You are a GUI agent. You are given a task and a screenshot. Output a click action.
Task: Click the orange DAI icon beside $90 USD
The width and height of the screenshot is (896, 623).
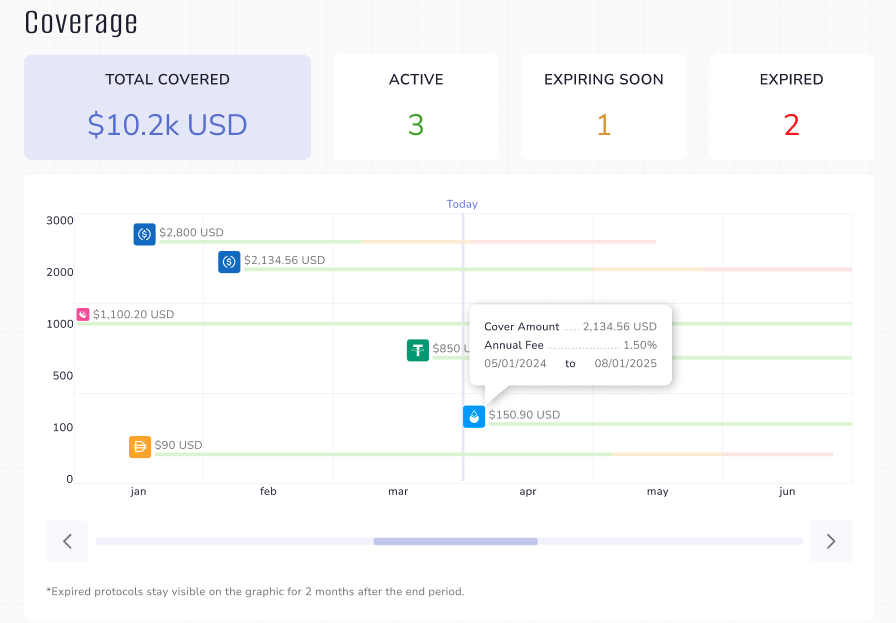[x=140, y=447]
